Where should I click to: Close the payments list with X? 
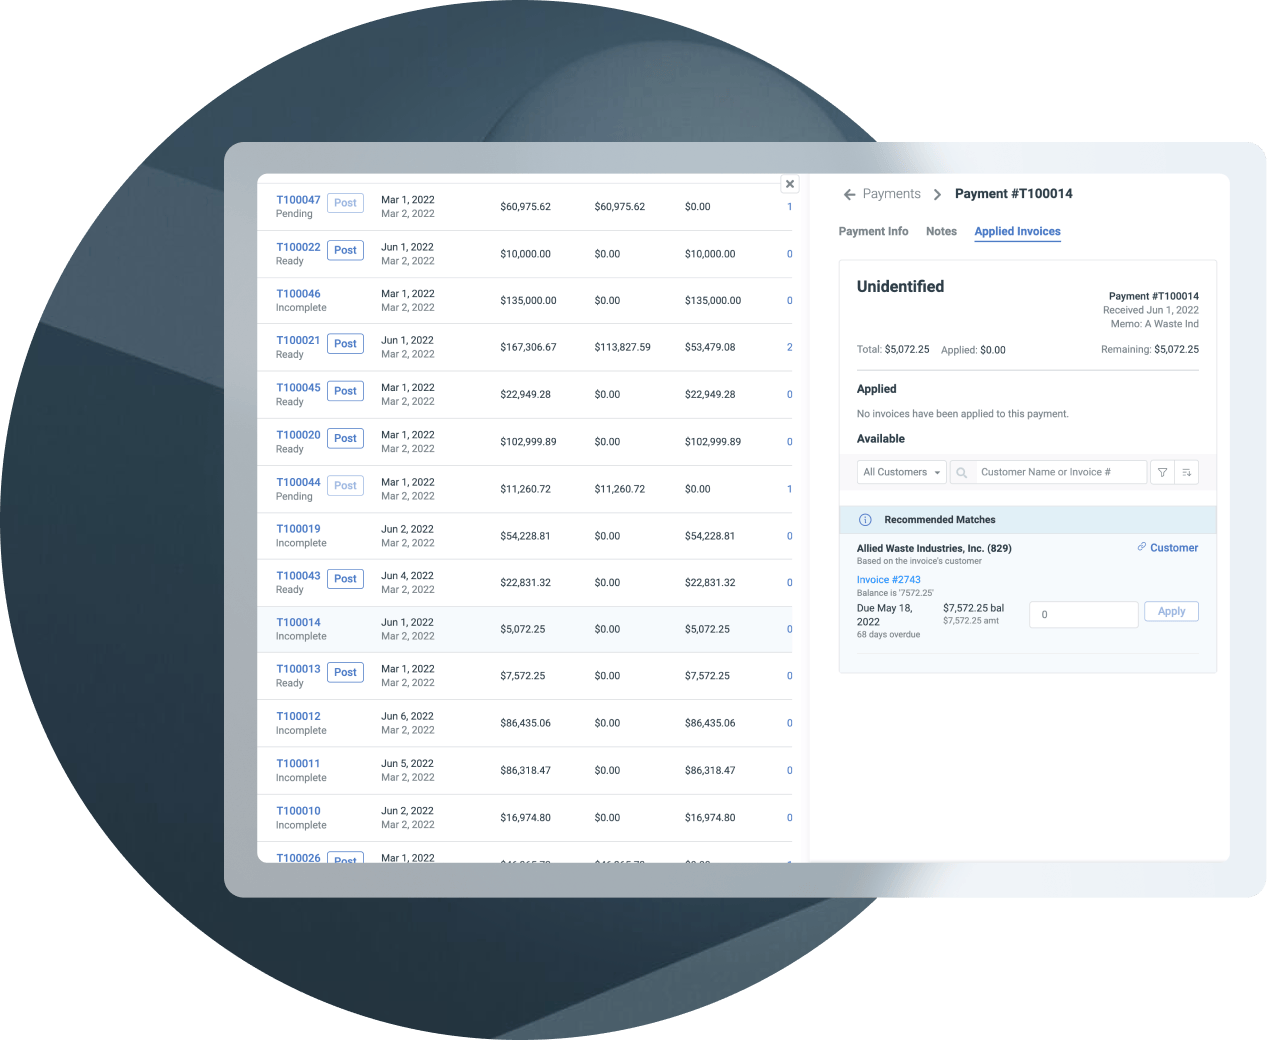(790, 184)
